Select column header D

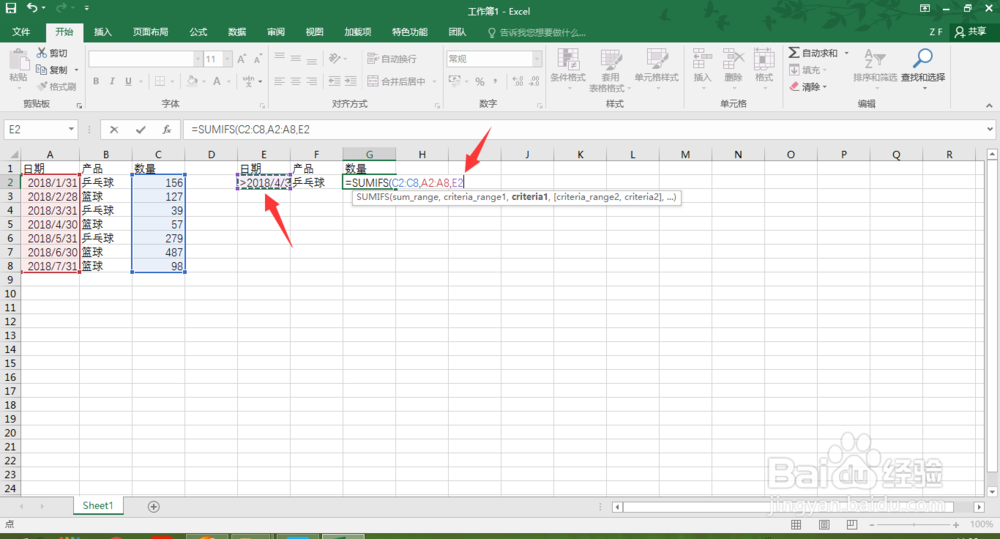(x=211, y=154)
